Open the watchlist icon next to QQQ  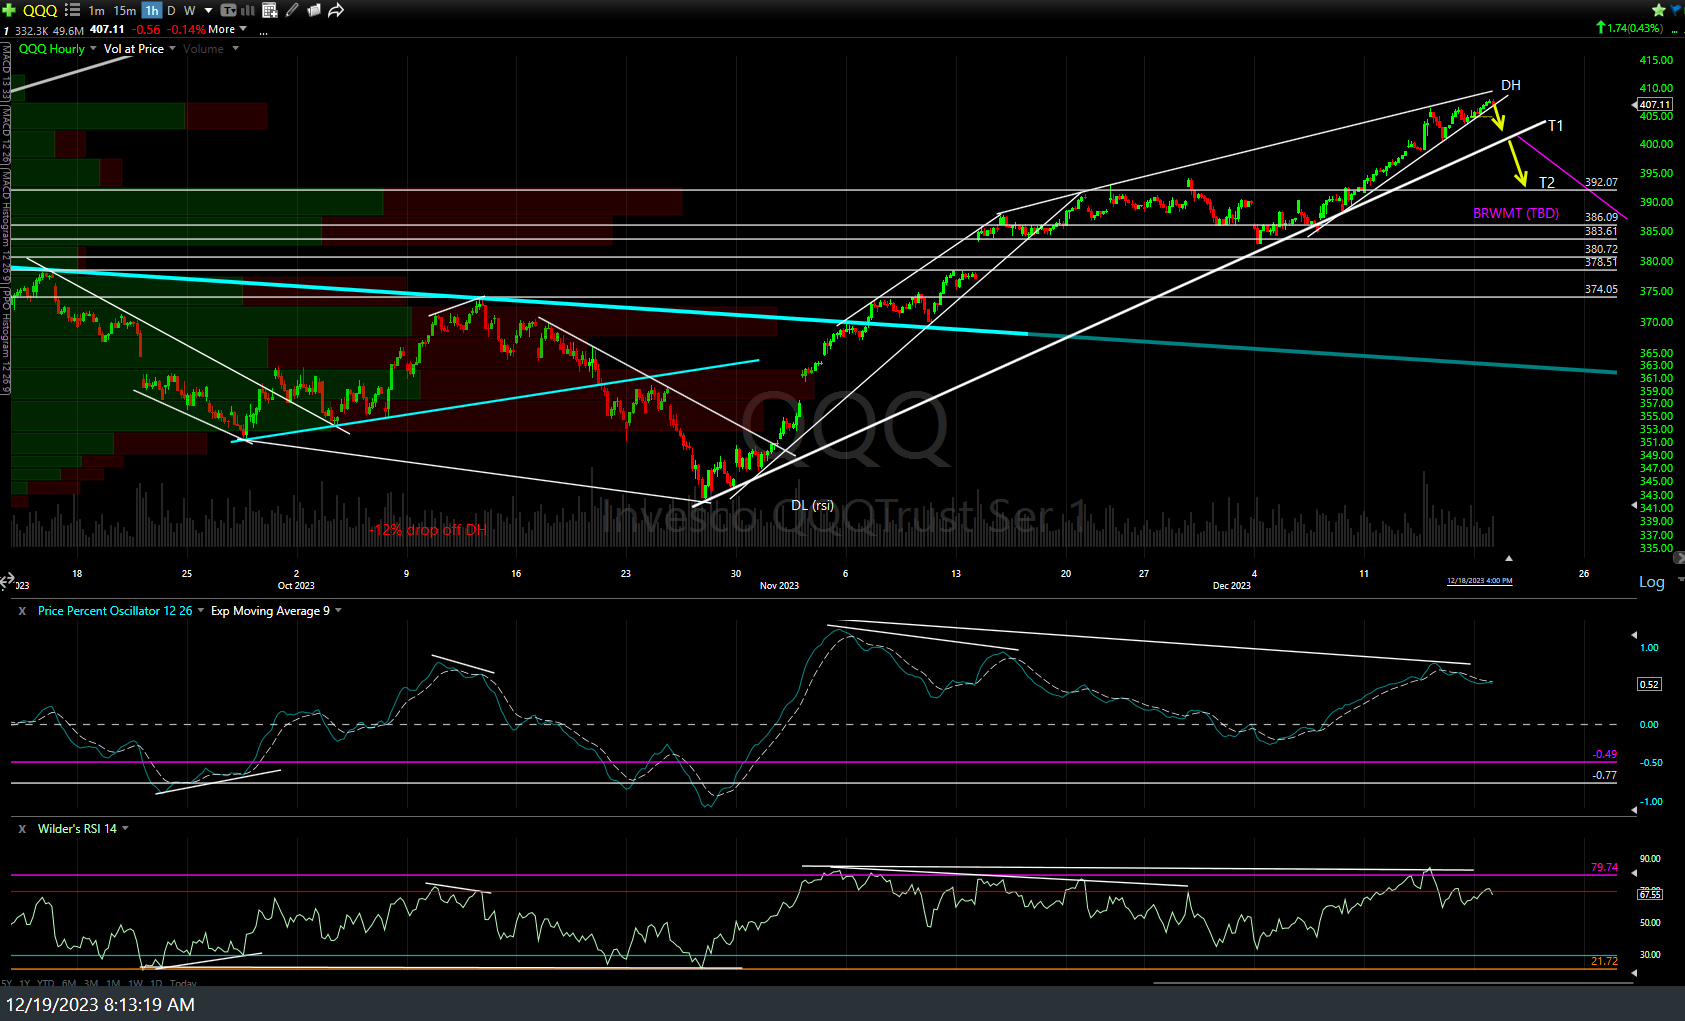tap(72, 10)
